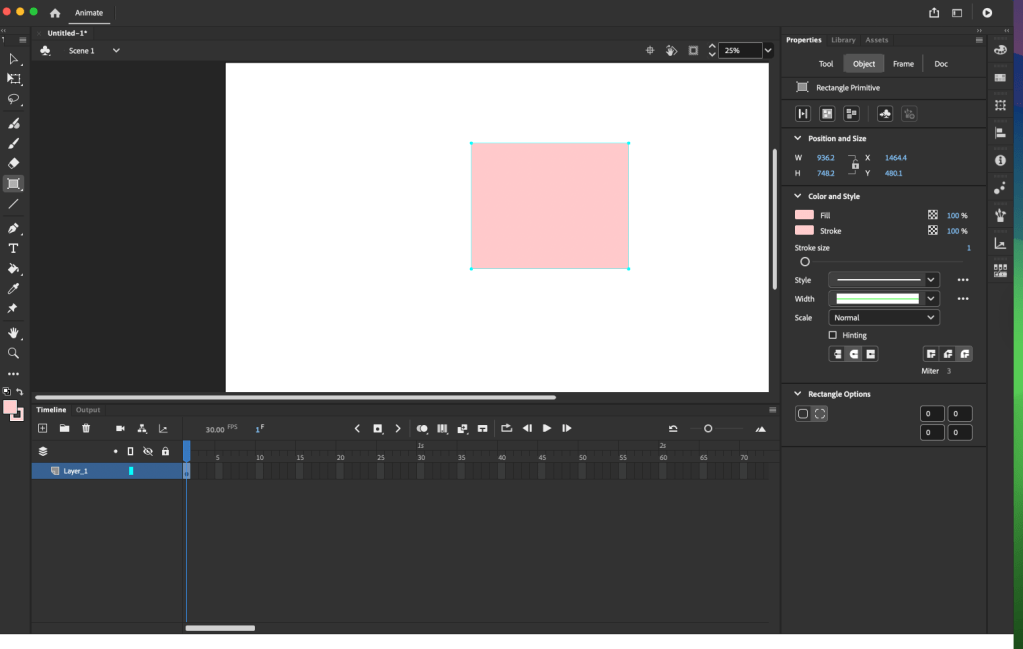Click the Zoom magnifier tool
Viewport: 1023px width, 649px height.
tap(14, 353)
